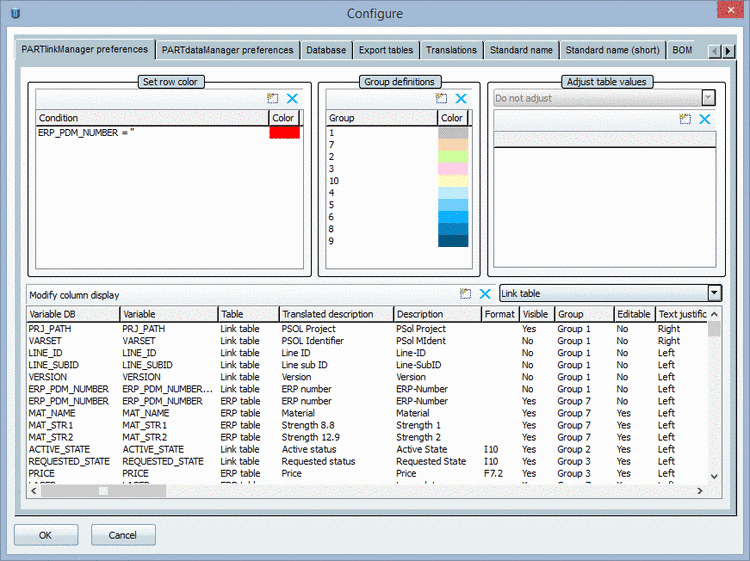Screen dimensions: 750x561
Task: Click the Cancel button
Action: point(123,535)
